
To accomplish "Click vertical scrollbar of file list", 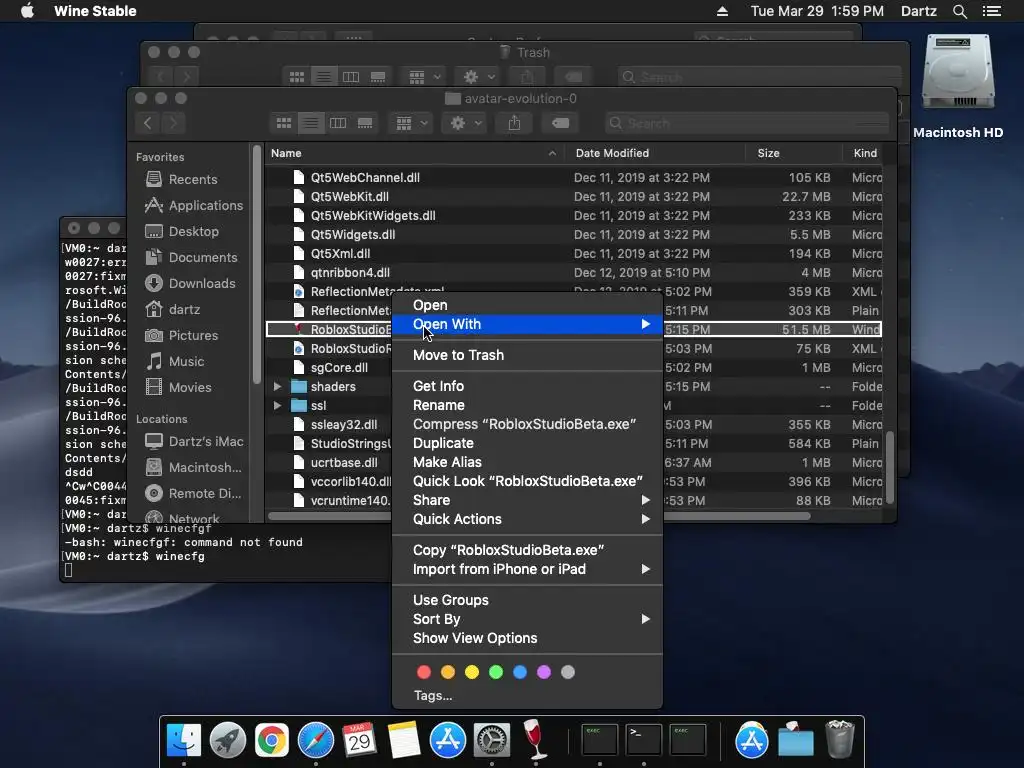I will (889, 466).
